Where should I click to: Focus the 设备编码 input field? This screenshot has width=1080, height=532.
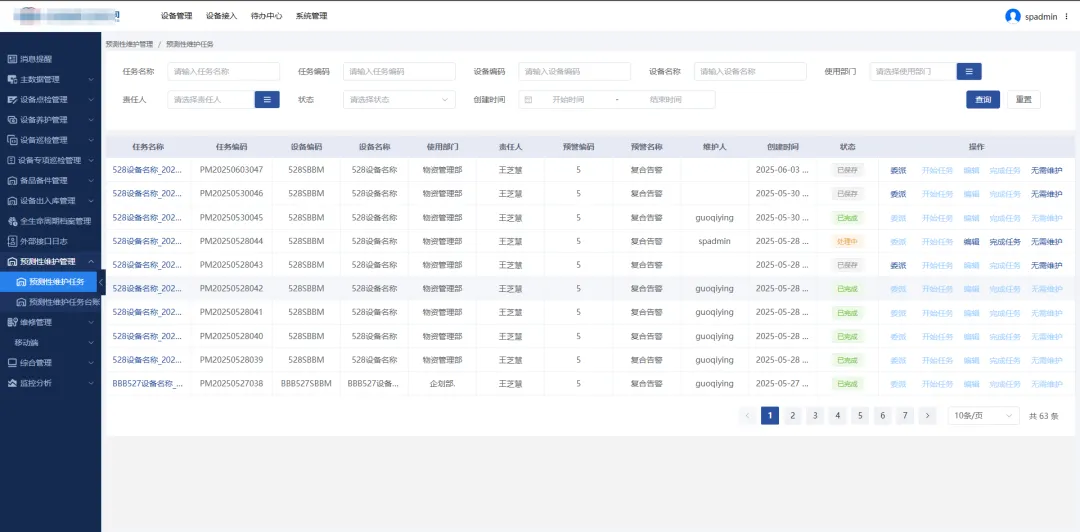point(574,72)
